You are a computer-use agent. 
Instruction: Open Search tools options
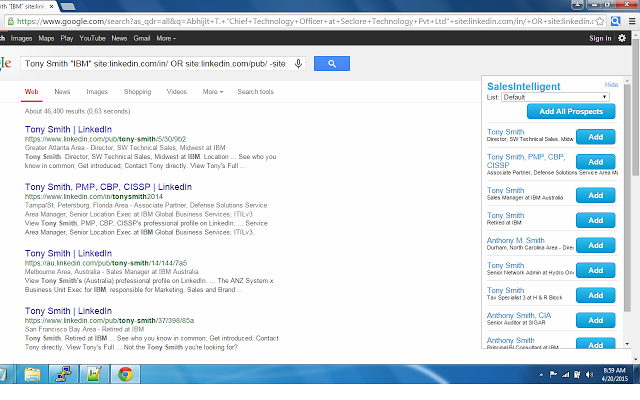point(256,92)
